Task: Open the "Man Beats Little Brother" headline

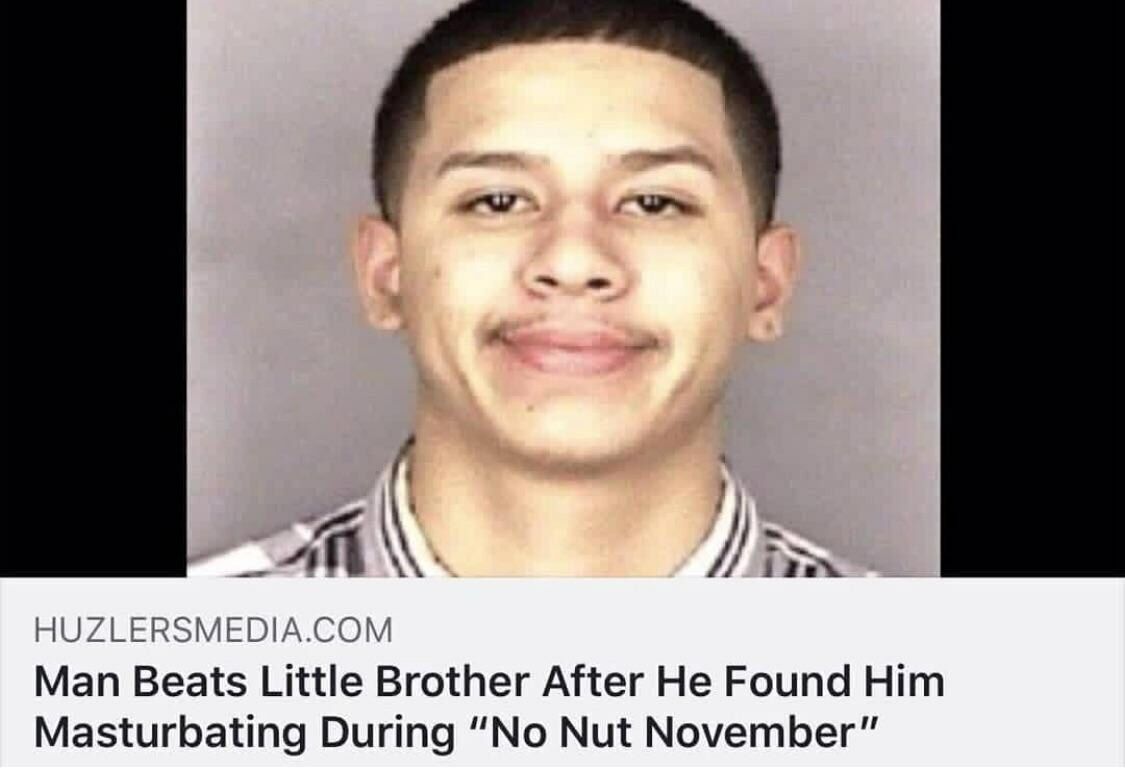Action: (489, 706)
